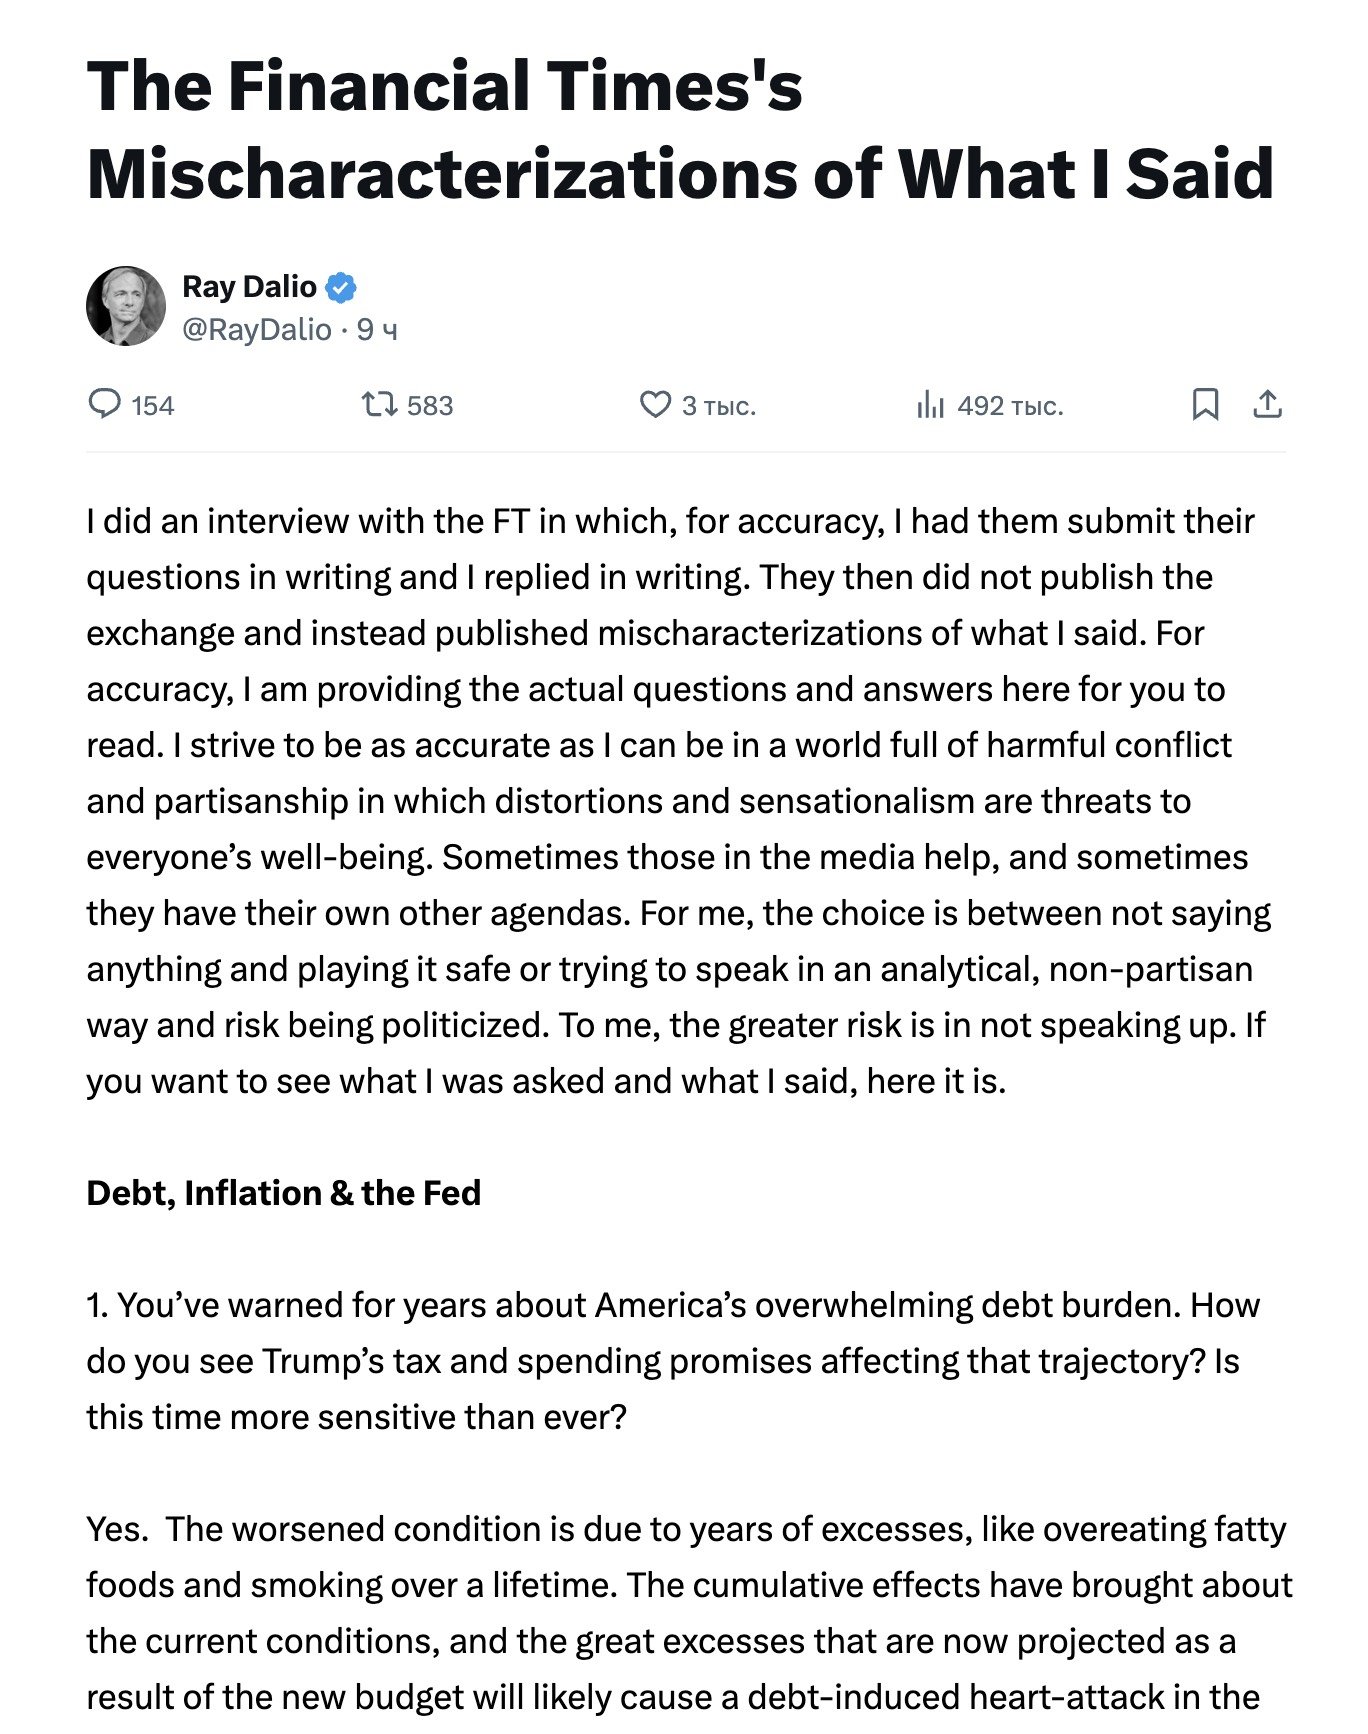Open view analytics bar chart icon

click(930, 404)
